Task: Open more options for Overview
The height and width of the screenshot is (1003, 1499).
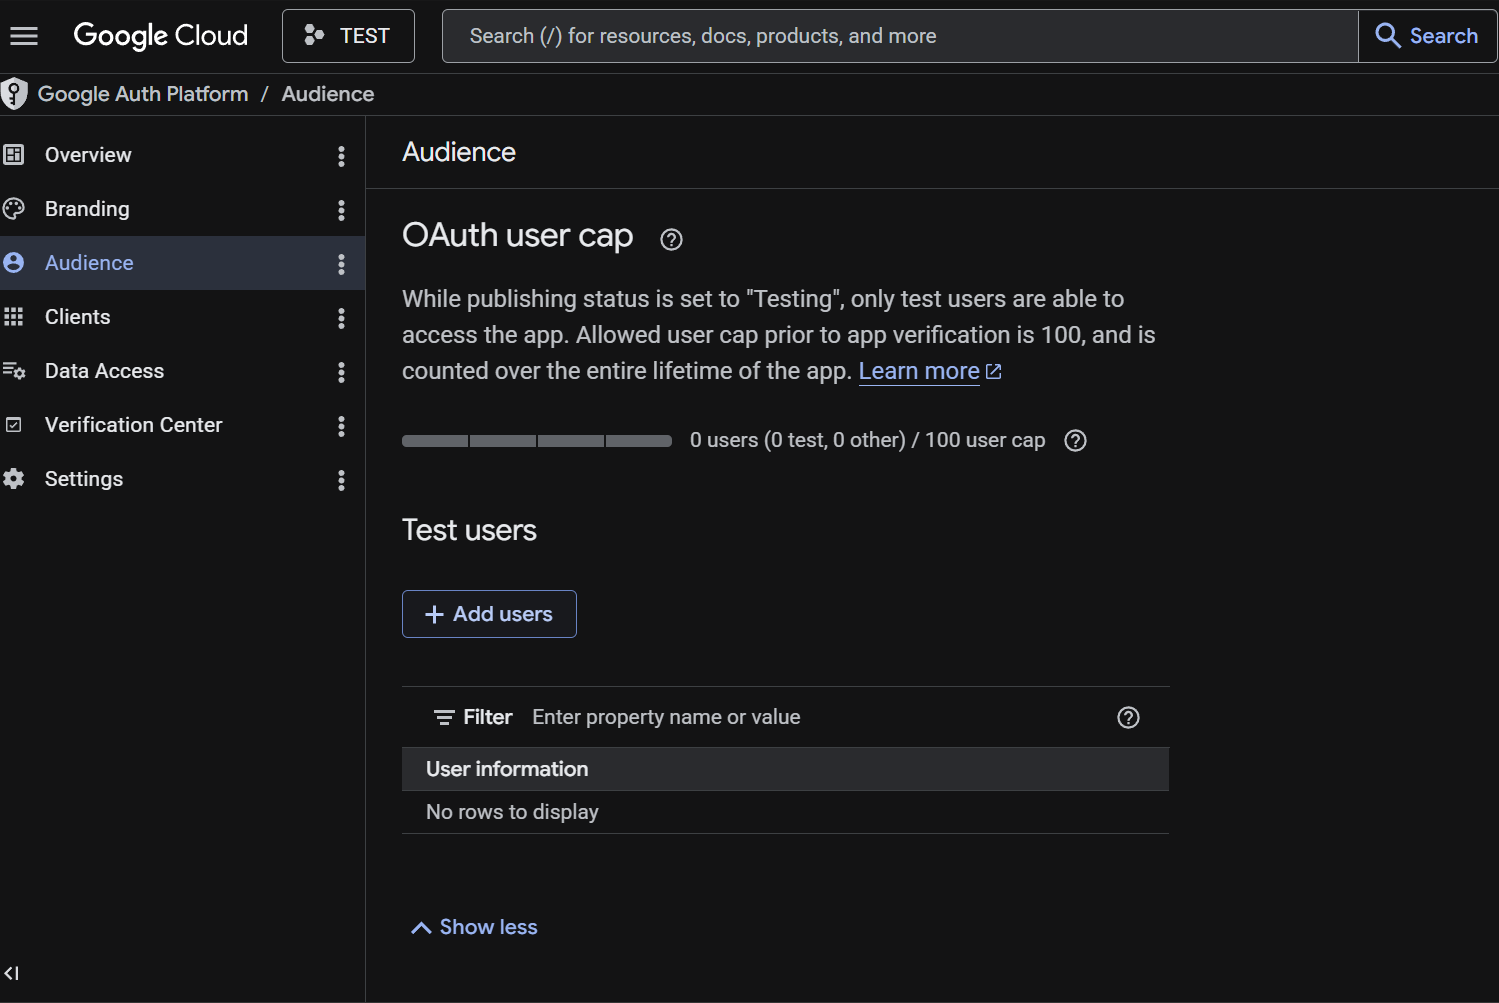Action: click(342, 156)
